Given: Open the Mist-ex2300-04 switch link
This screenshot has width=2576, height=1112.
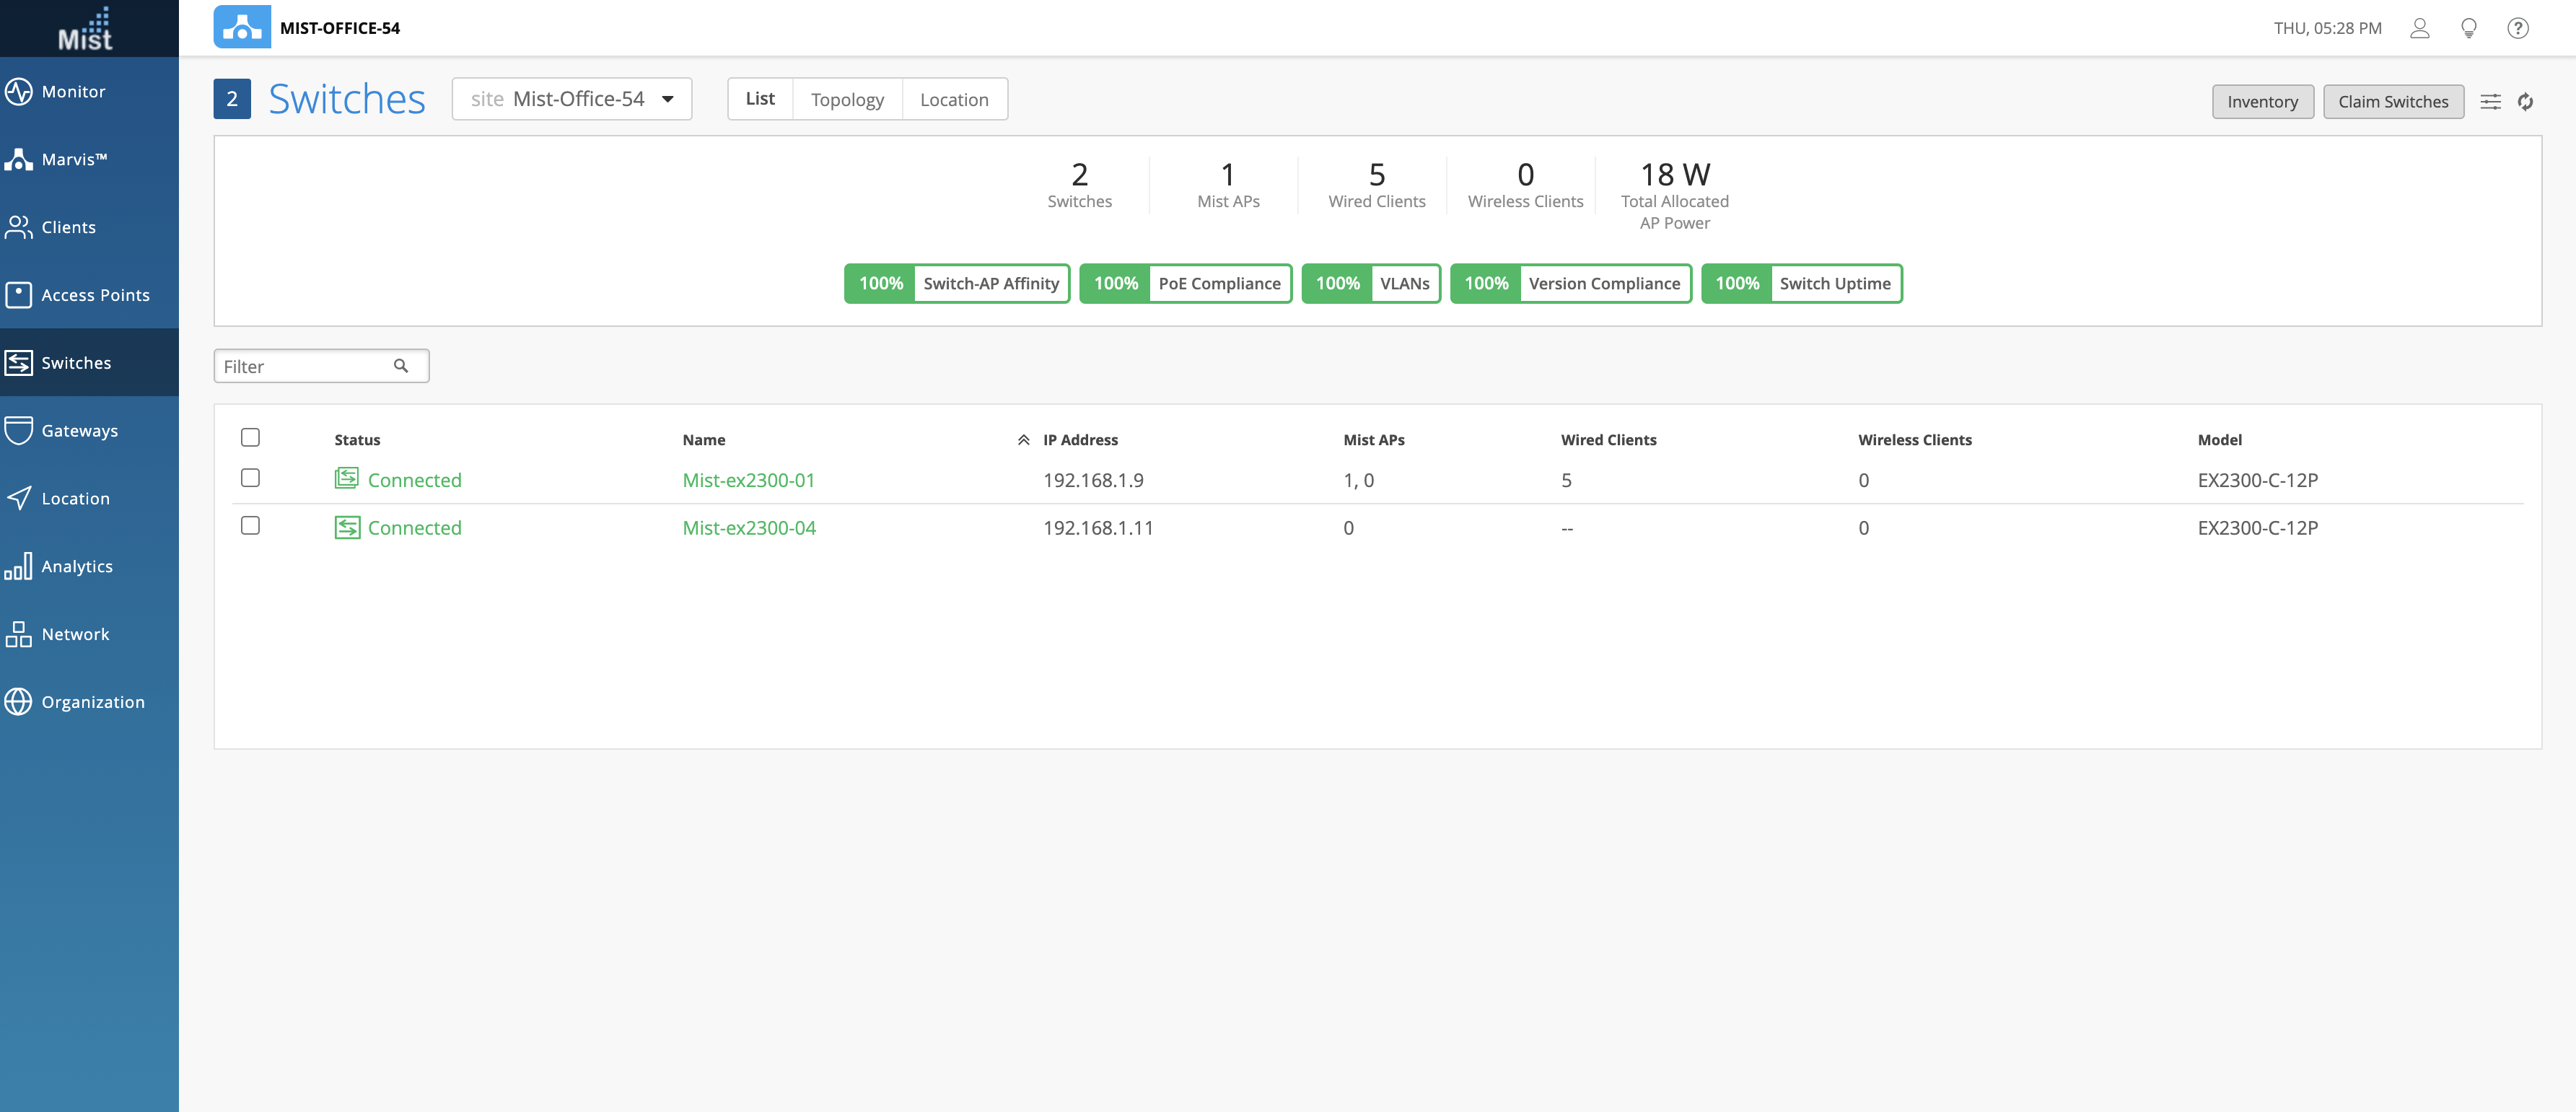Looking at the screenshot, I should (x=749, y=528).
